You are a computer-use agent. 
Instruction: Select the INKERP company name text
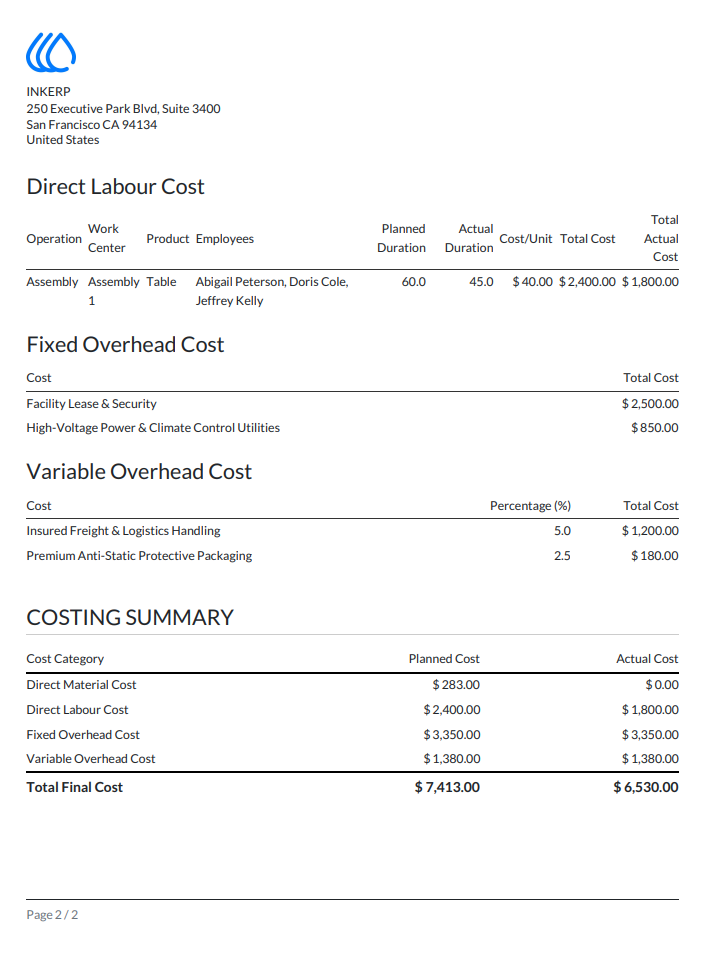pyautogui.click(x=49, y=92)
